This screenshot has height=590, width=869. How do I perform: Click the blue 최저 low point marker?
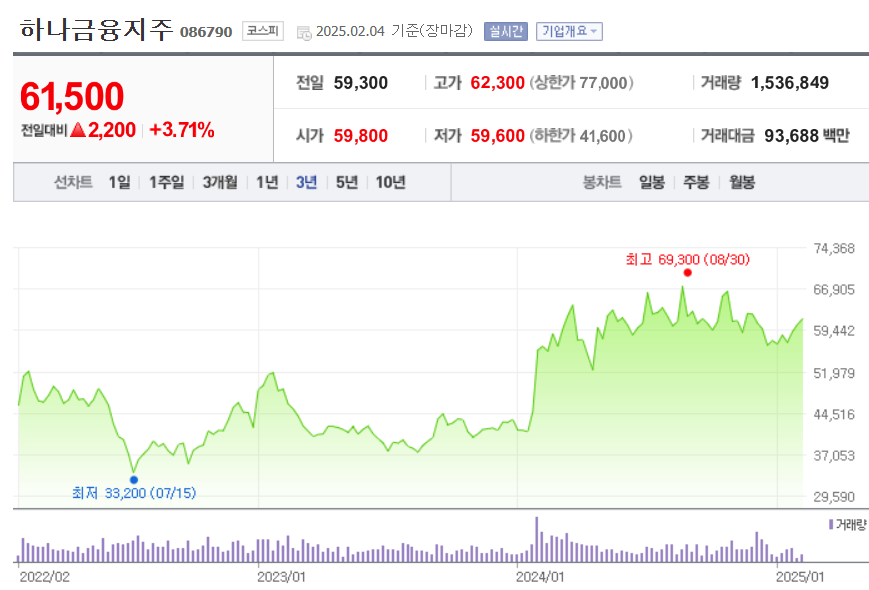point(134,480)
